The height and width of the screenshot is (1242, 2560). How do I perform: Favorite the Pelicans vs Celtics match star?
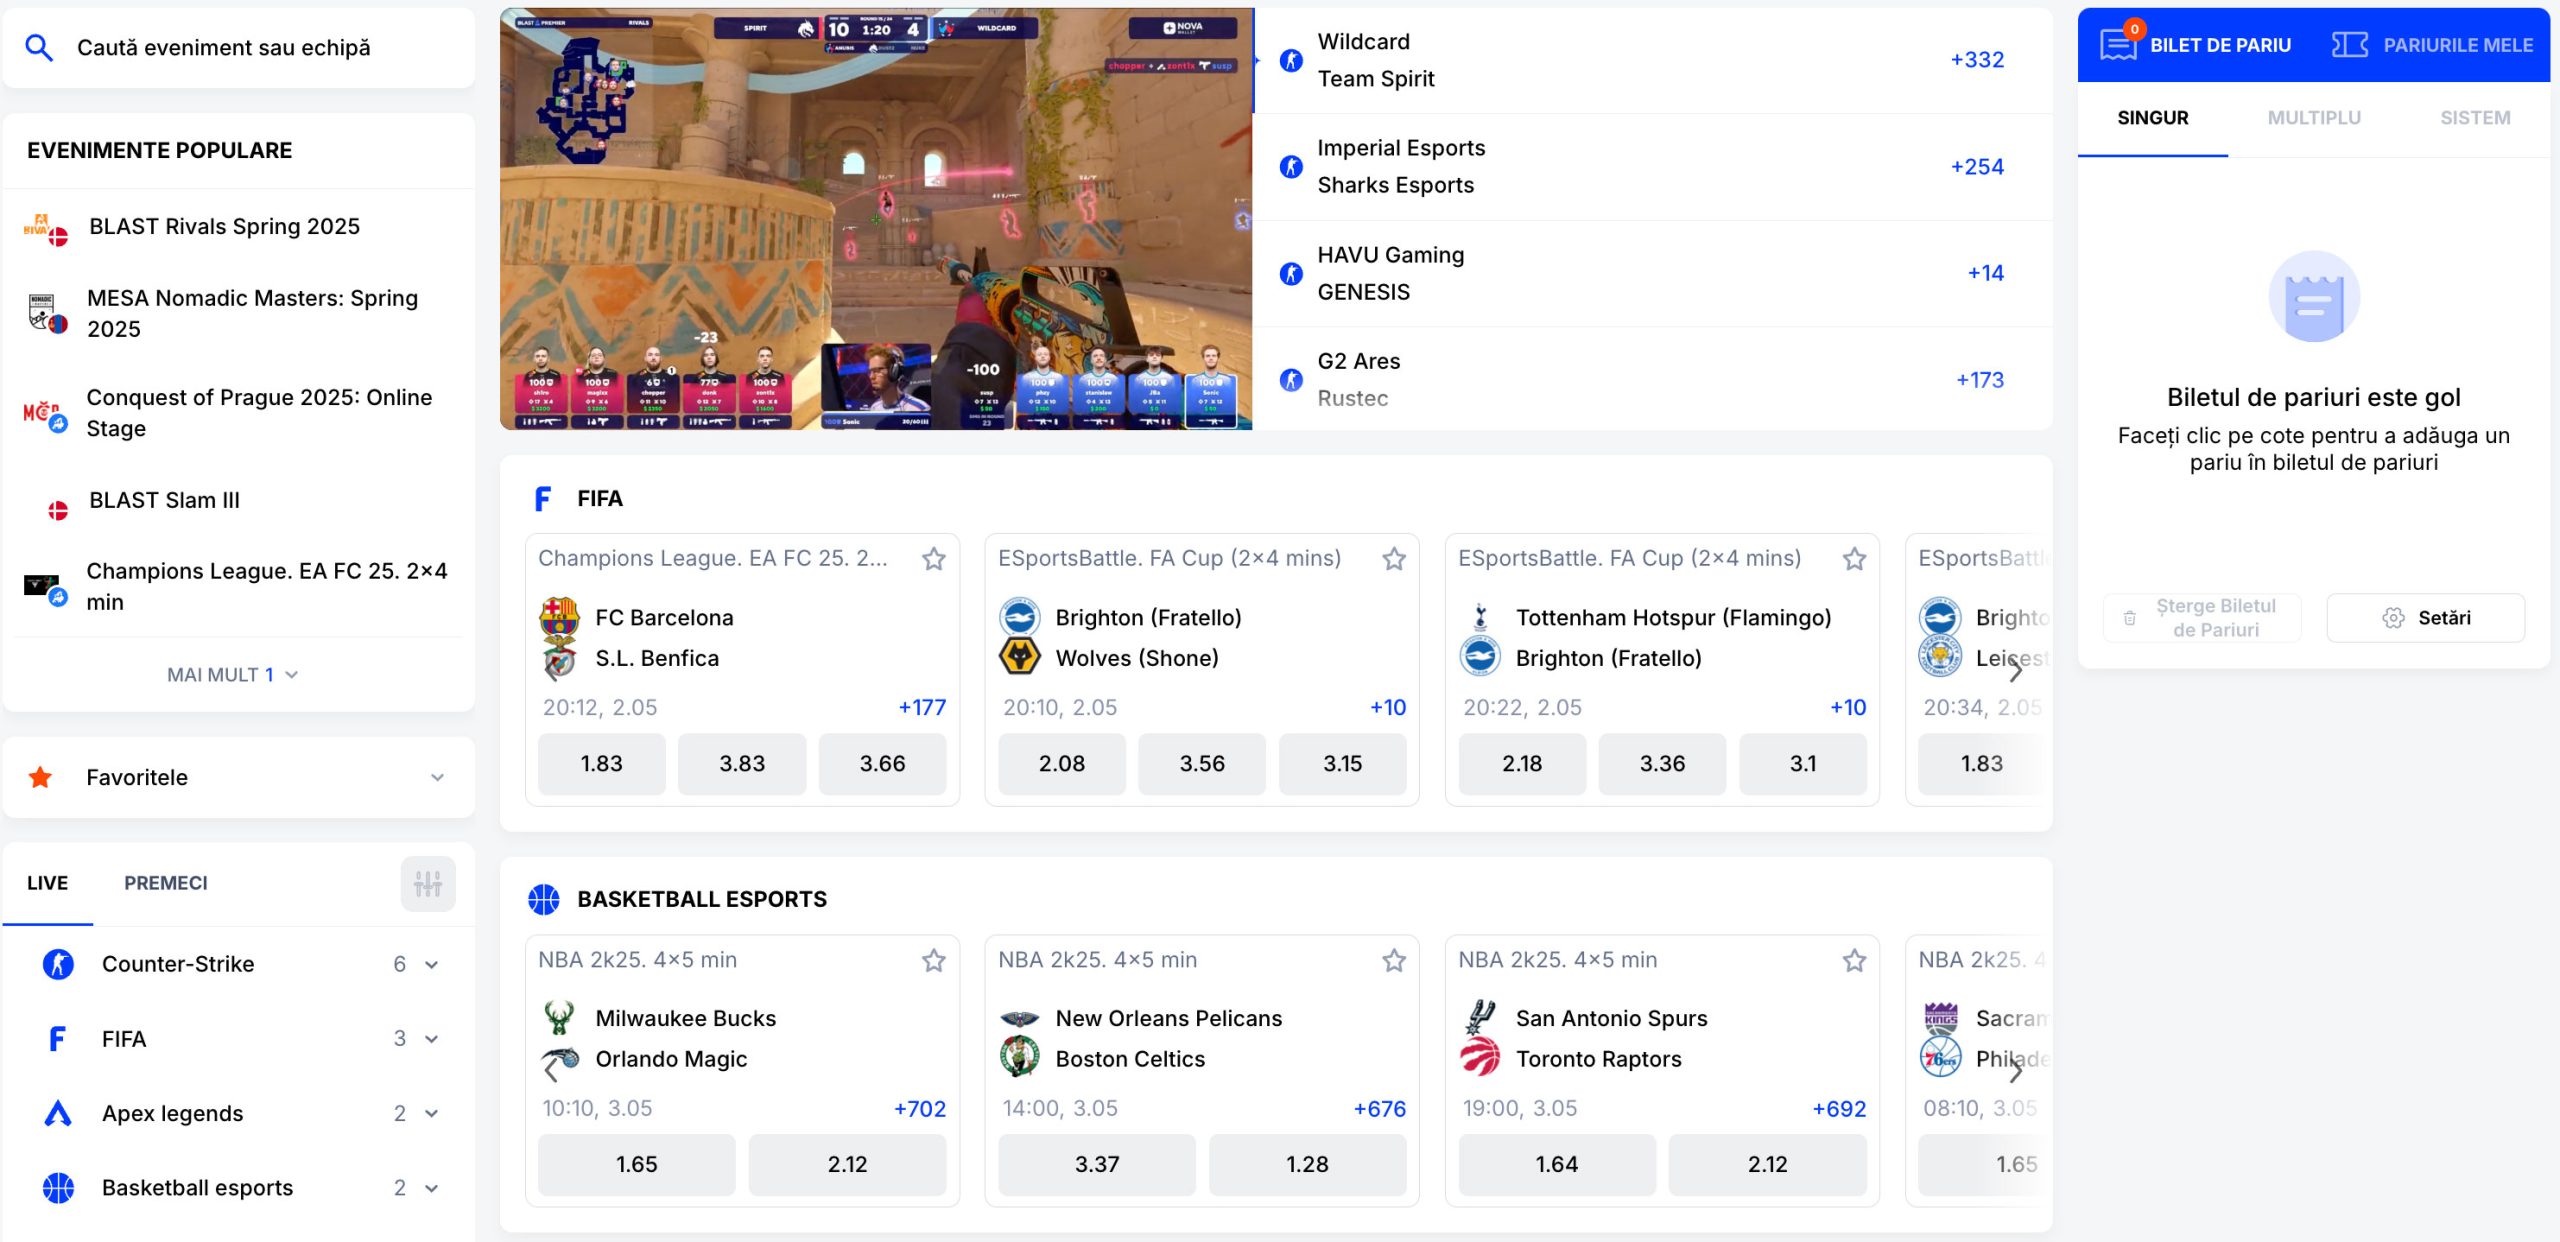1394,961
